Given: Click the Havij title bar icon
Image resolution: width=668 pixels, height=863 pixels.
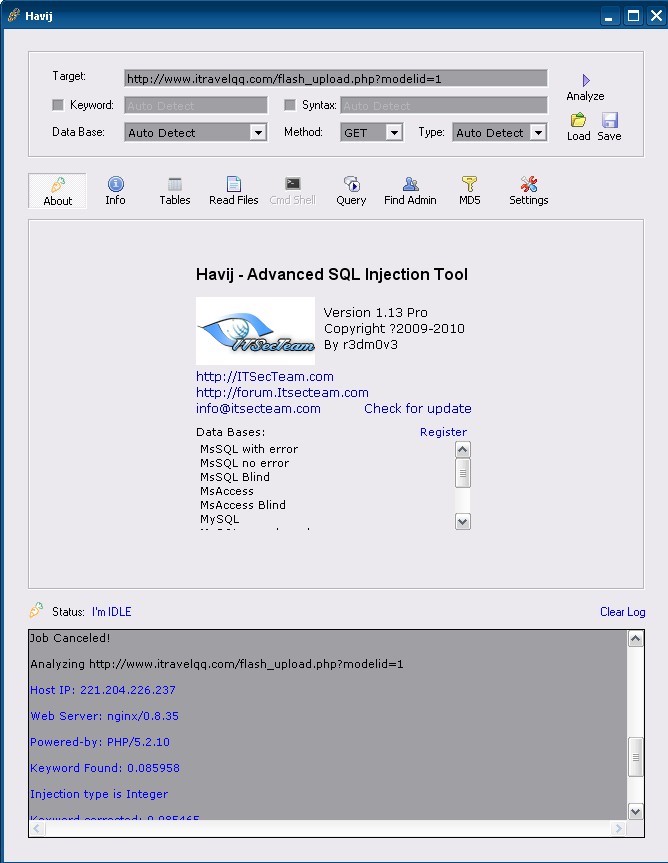Looking at the screenshot, I should (14, 15).
